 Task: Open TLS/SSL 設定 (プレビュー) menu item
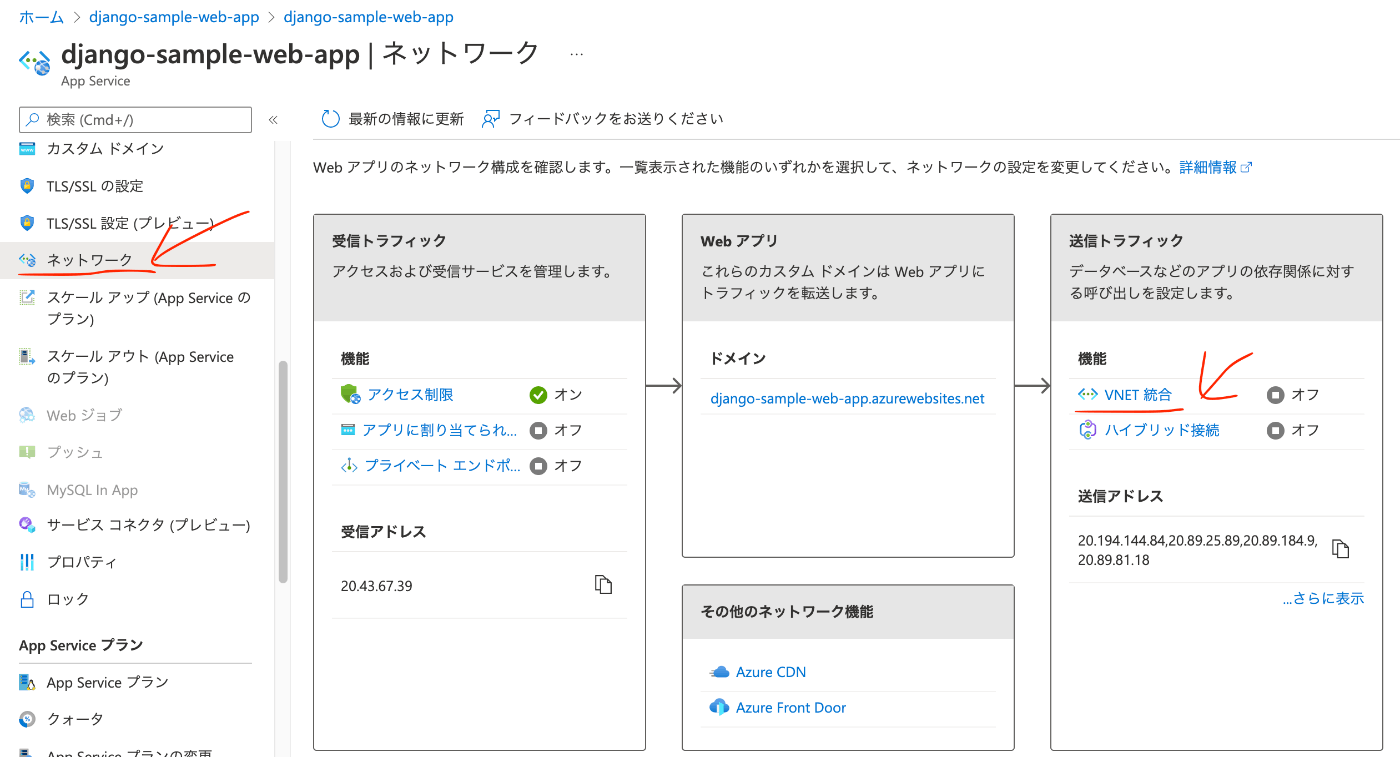pyautogui.click(x=130, y=223)
